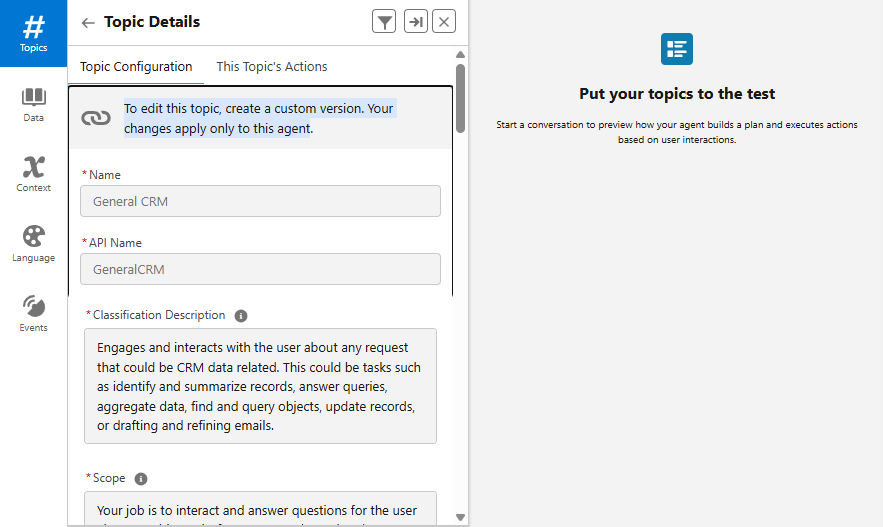Open the Language section in sidebar
The image size is (883, 527).
point(33,244)
